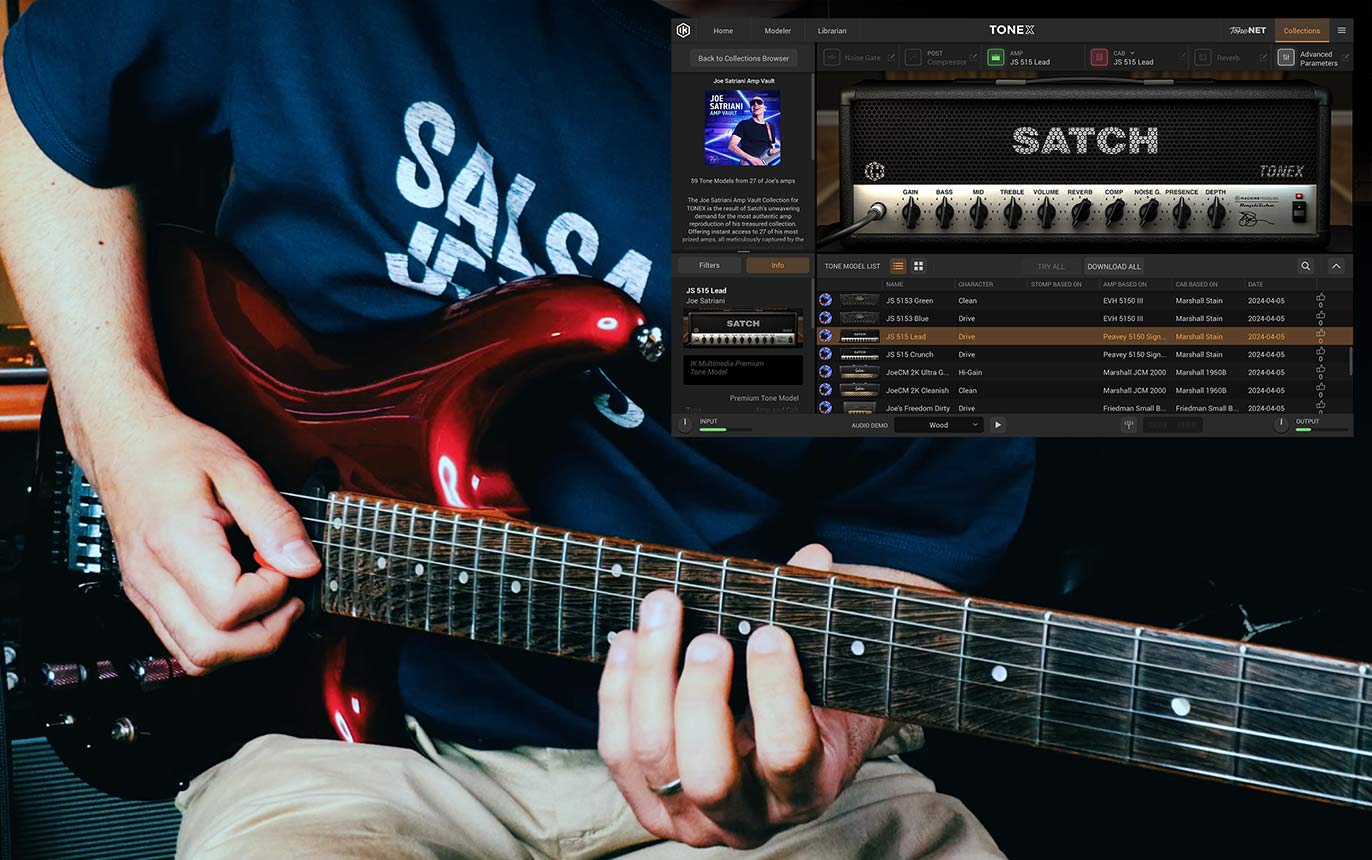
Task: Open the hamburger menu
Action: pyautogui.click(x=1341, y=30)
